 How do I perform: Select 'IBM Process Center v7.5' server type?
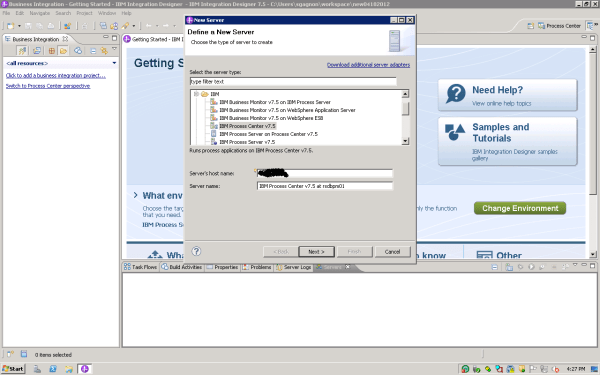[247, 126]
